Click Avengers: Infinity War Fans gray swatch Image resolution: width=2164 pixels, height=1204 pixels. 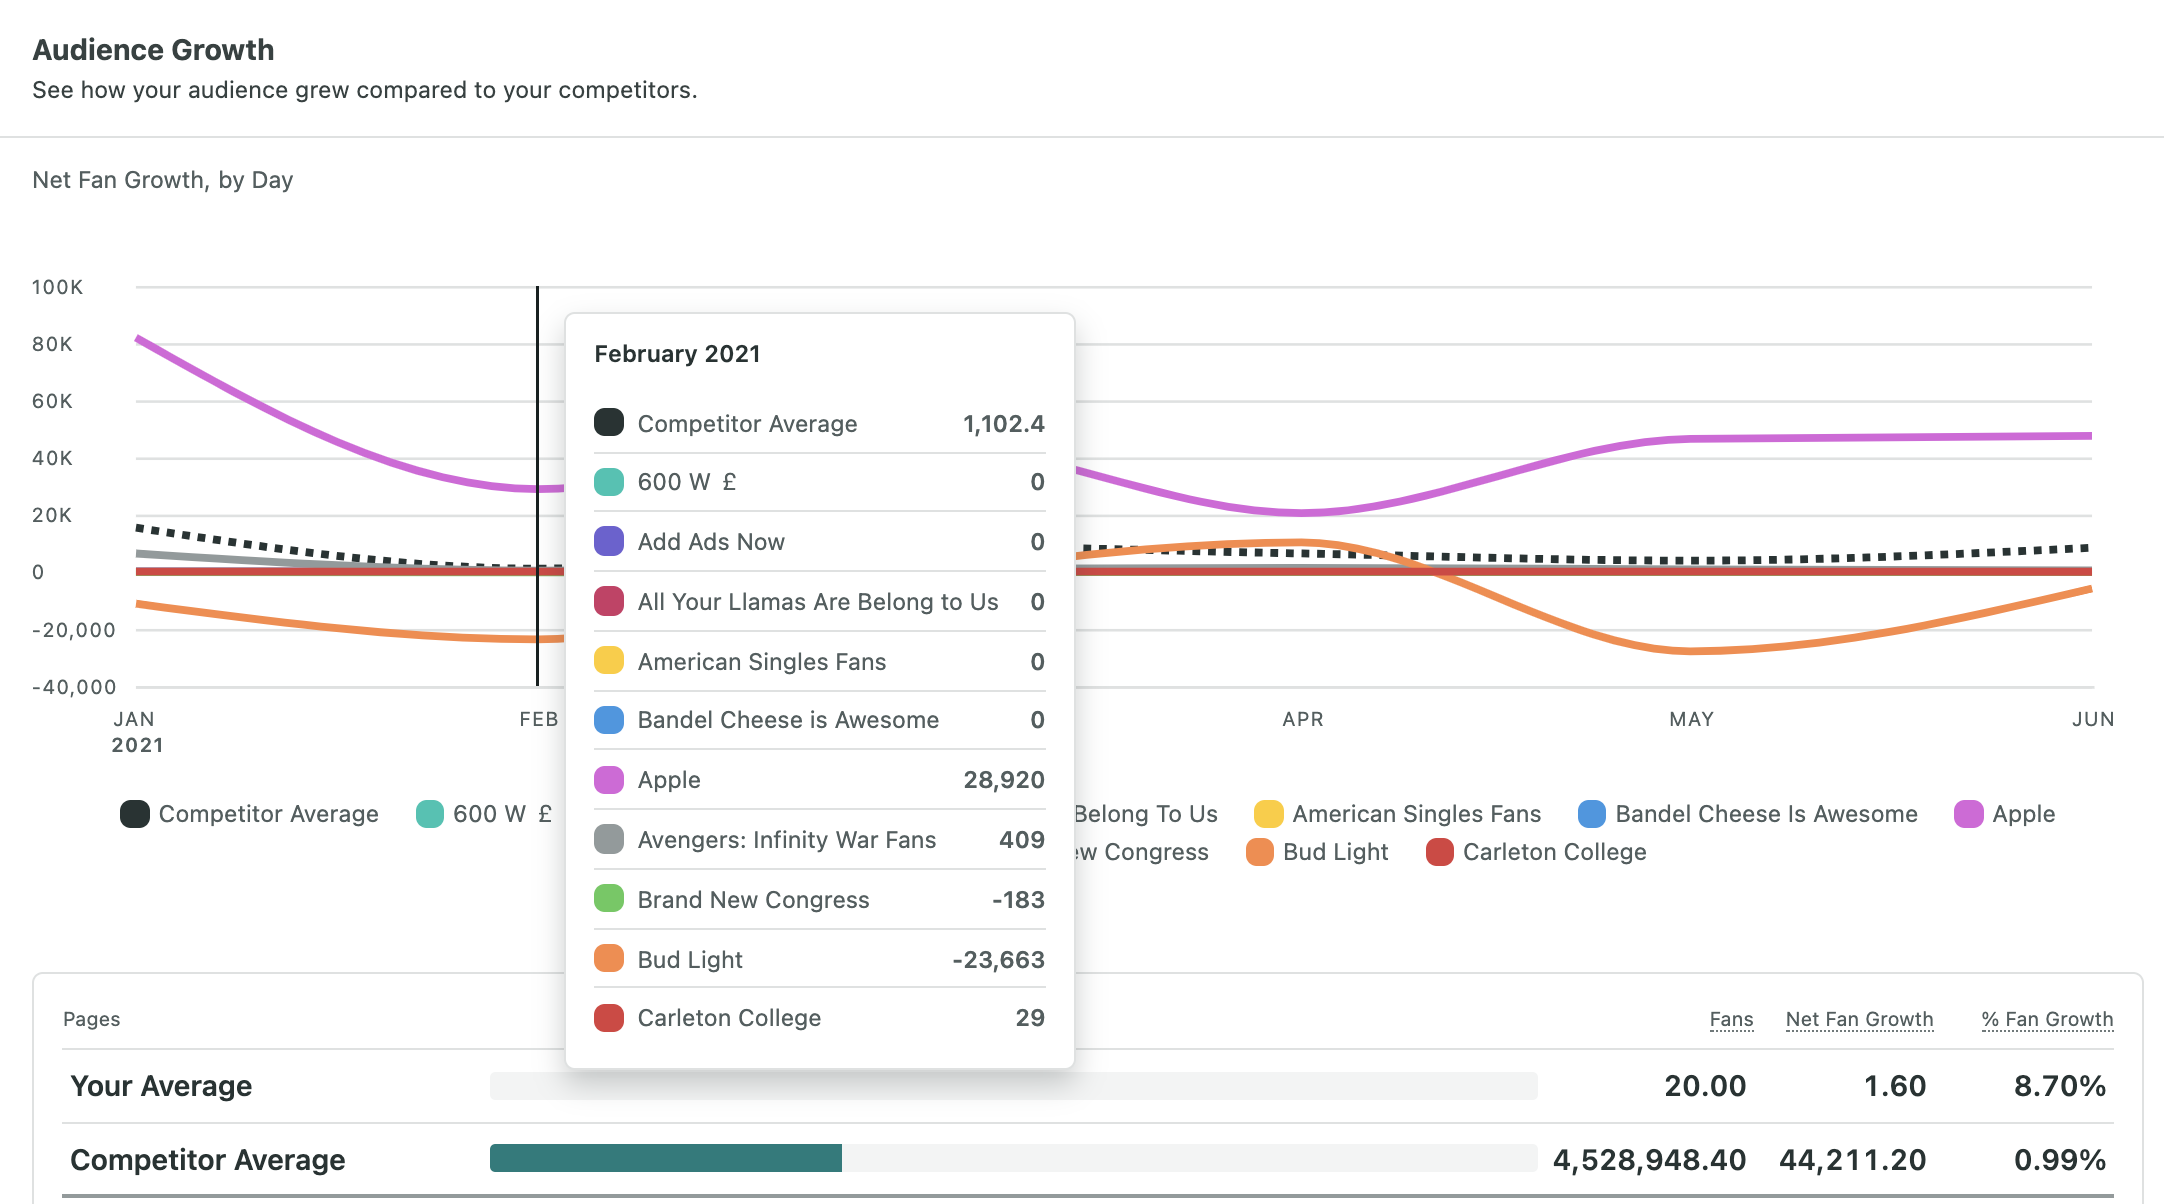point(609,840)
